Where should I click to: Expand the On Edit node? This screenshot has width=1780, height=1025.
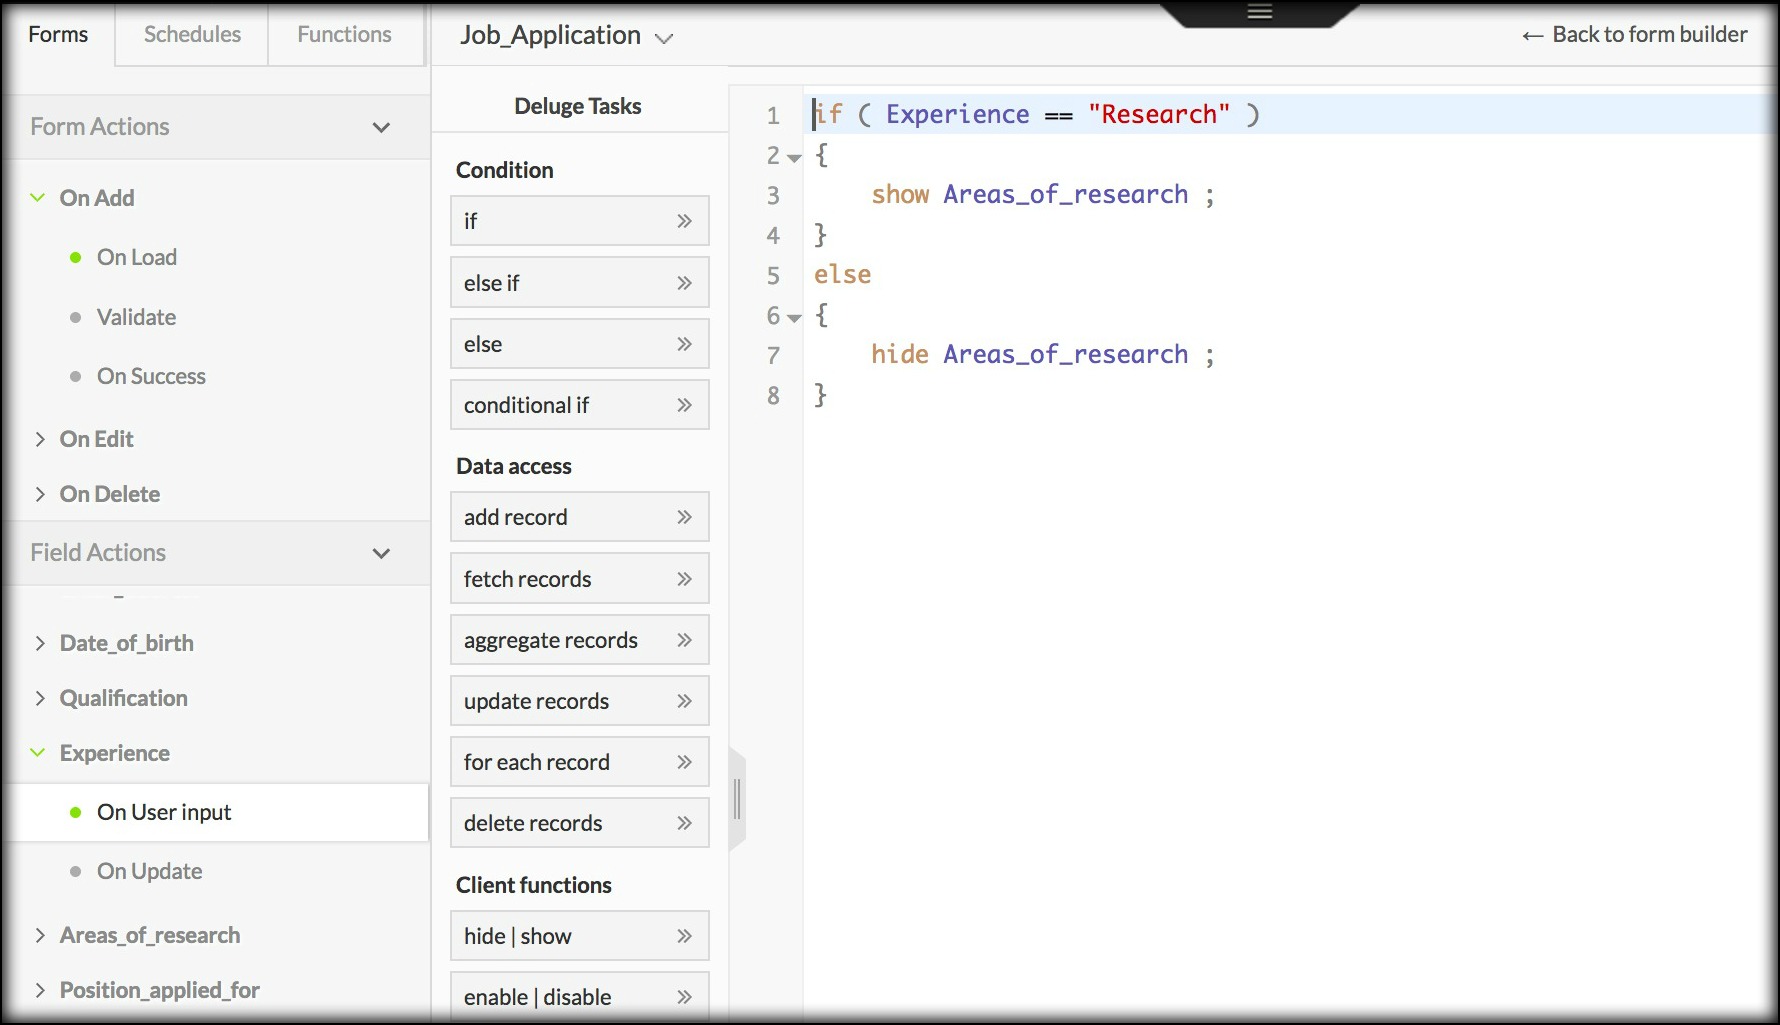[40, 439]
